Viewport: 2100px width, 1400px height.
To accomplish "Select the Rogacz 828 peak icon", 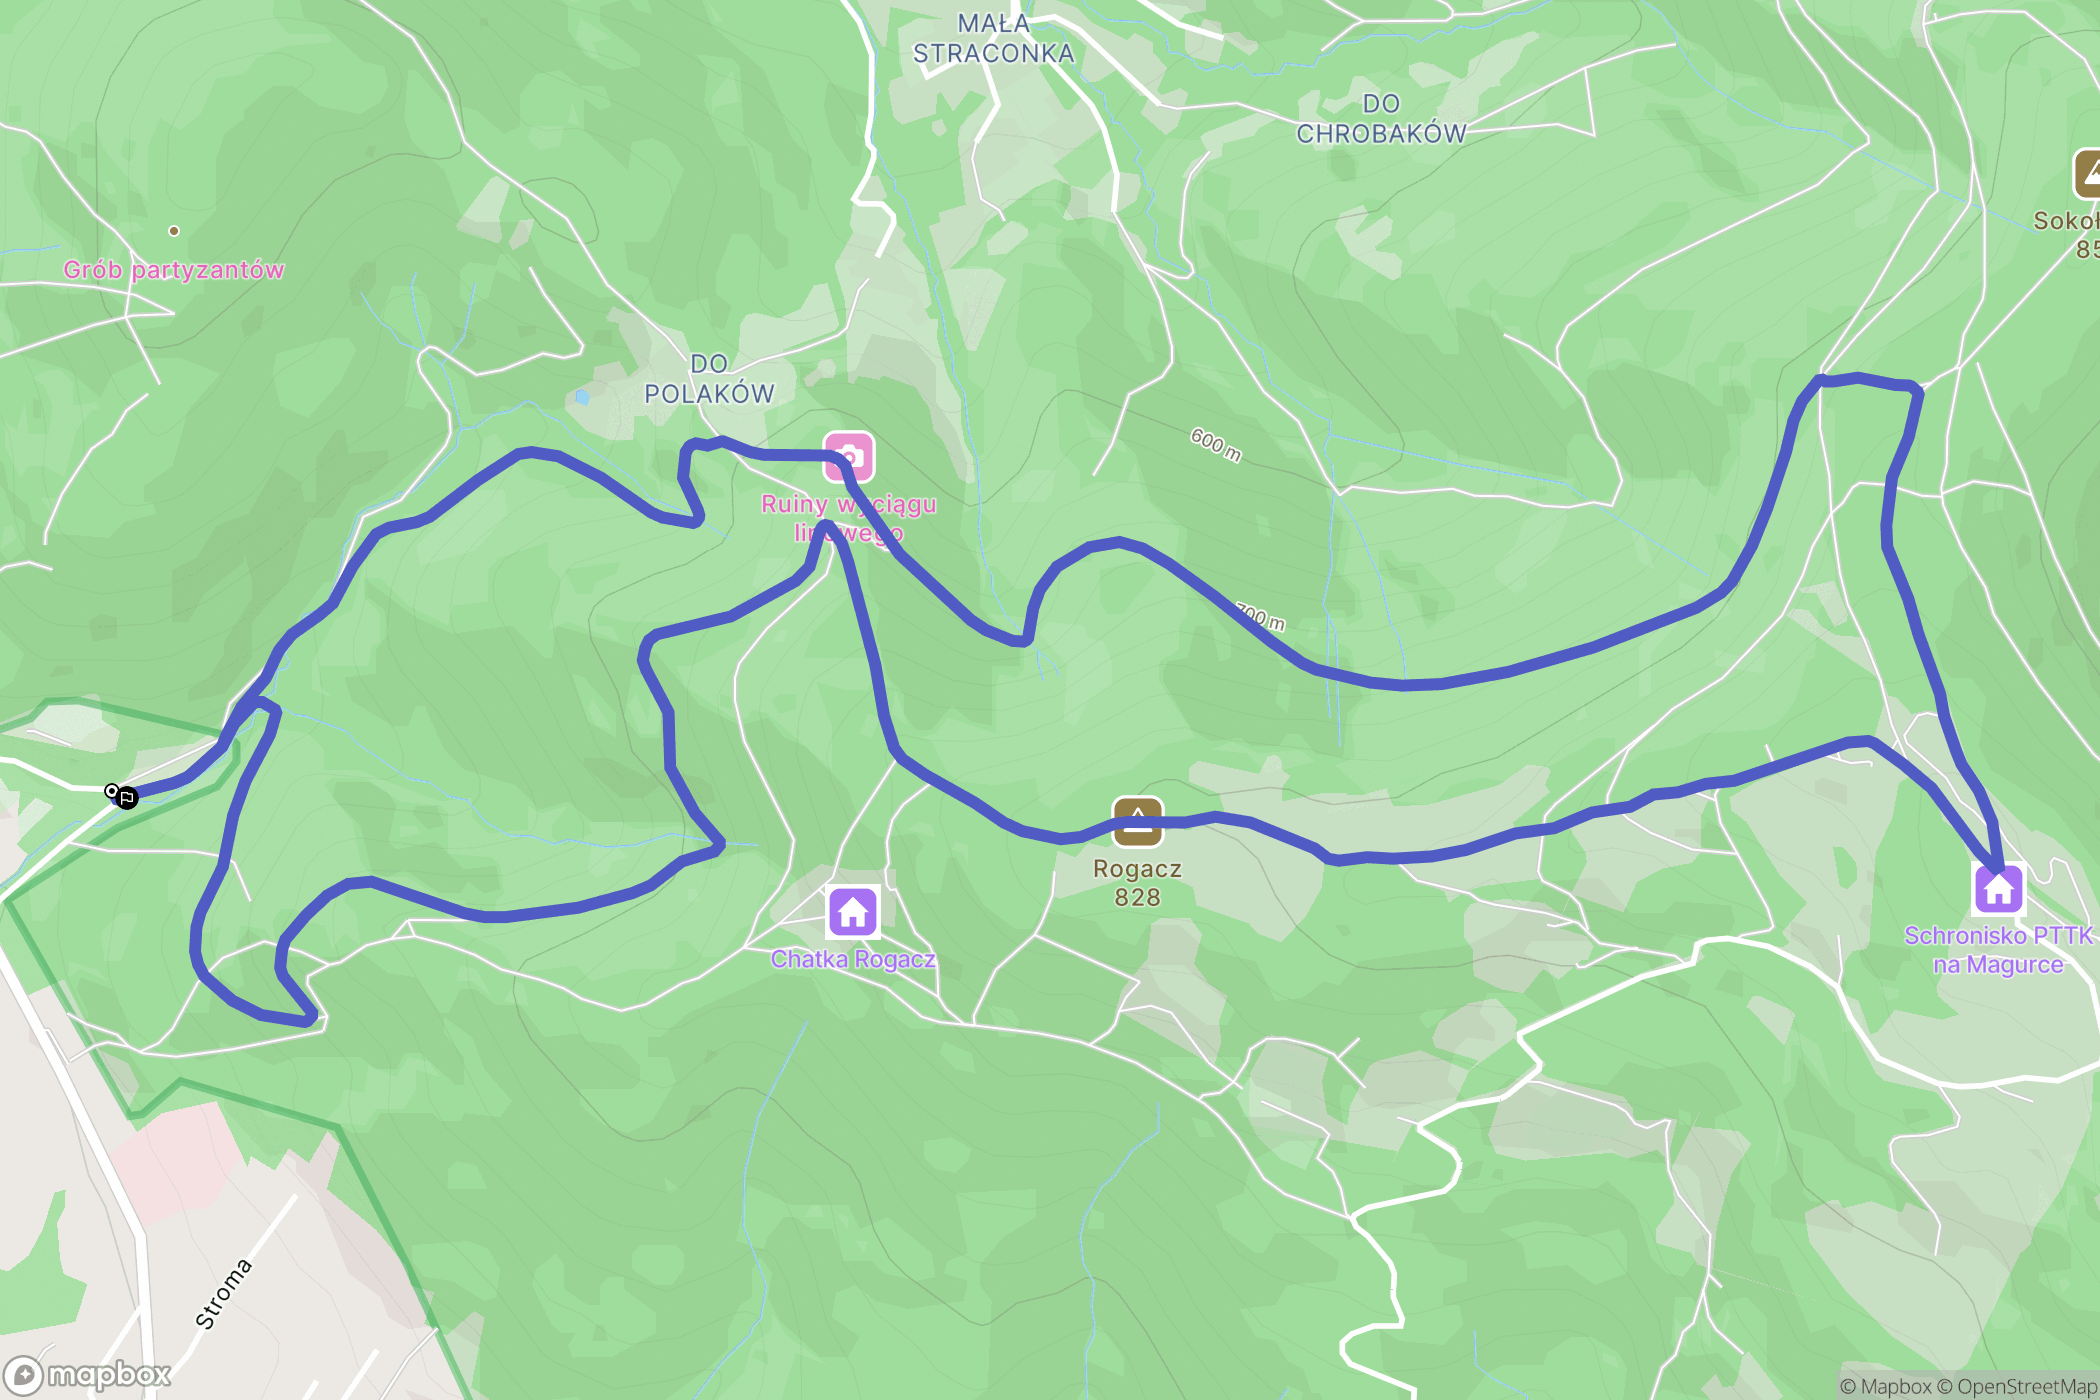I will (1137, 822).
